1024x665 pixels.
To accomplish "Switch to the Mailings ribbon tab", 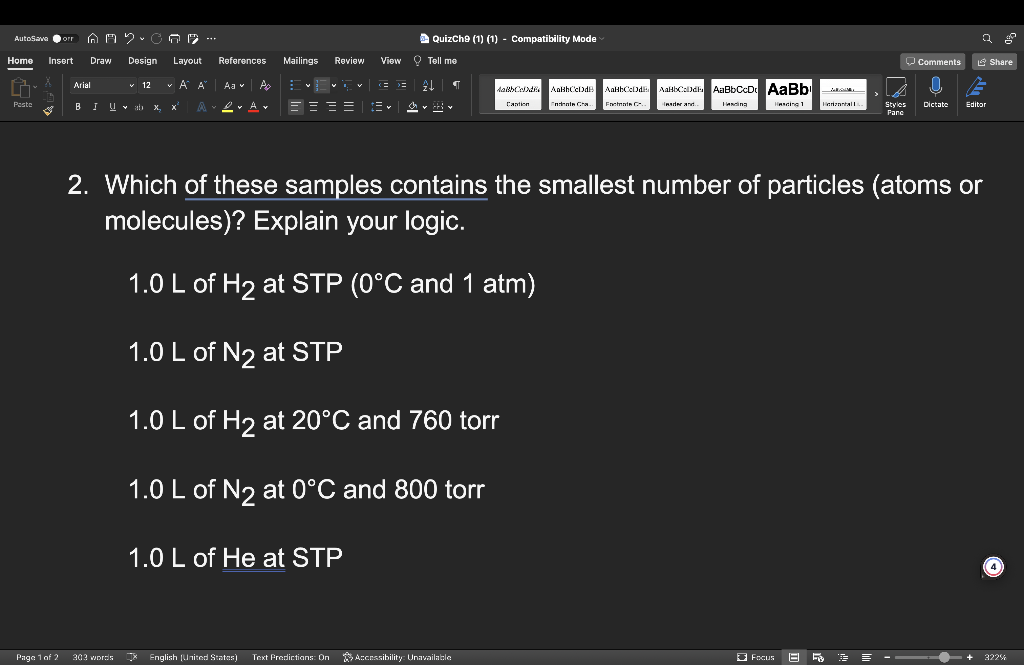I will pyautogui.click(x=300, y=60).
